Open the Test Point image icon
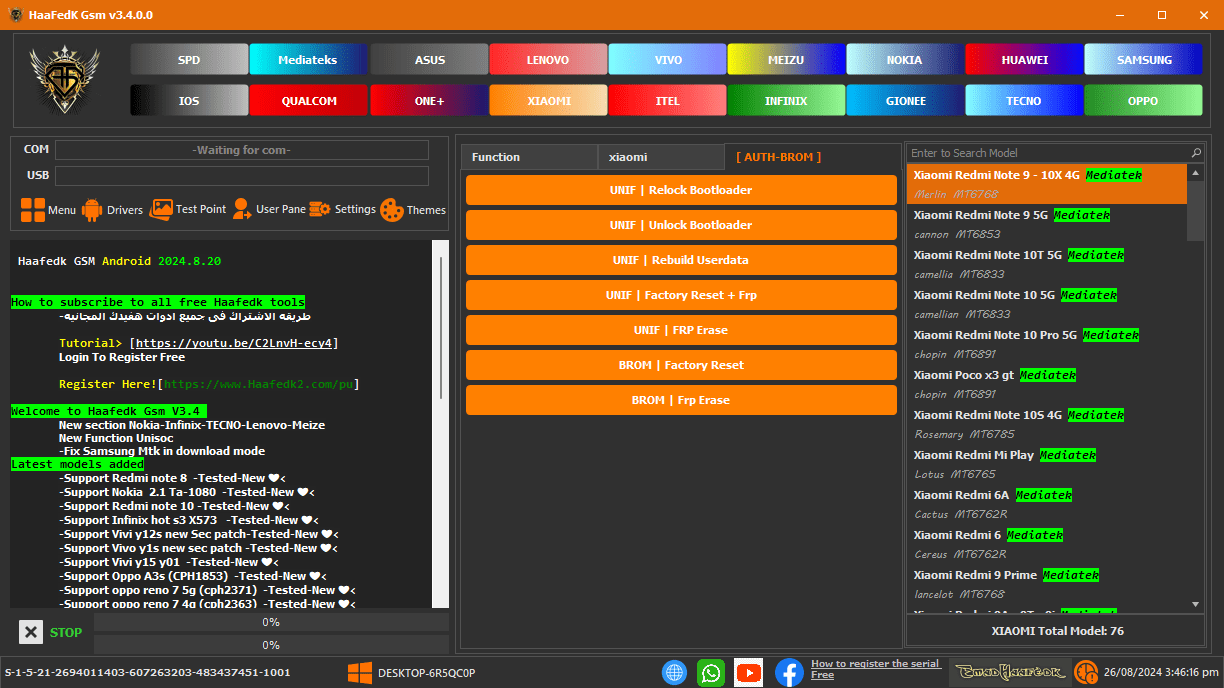This screenshot has height=688, width=1224. (161, 209)
